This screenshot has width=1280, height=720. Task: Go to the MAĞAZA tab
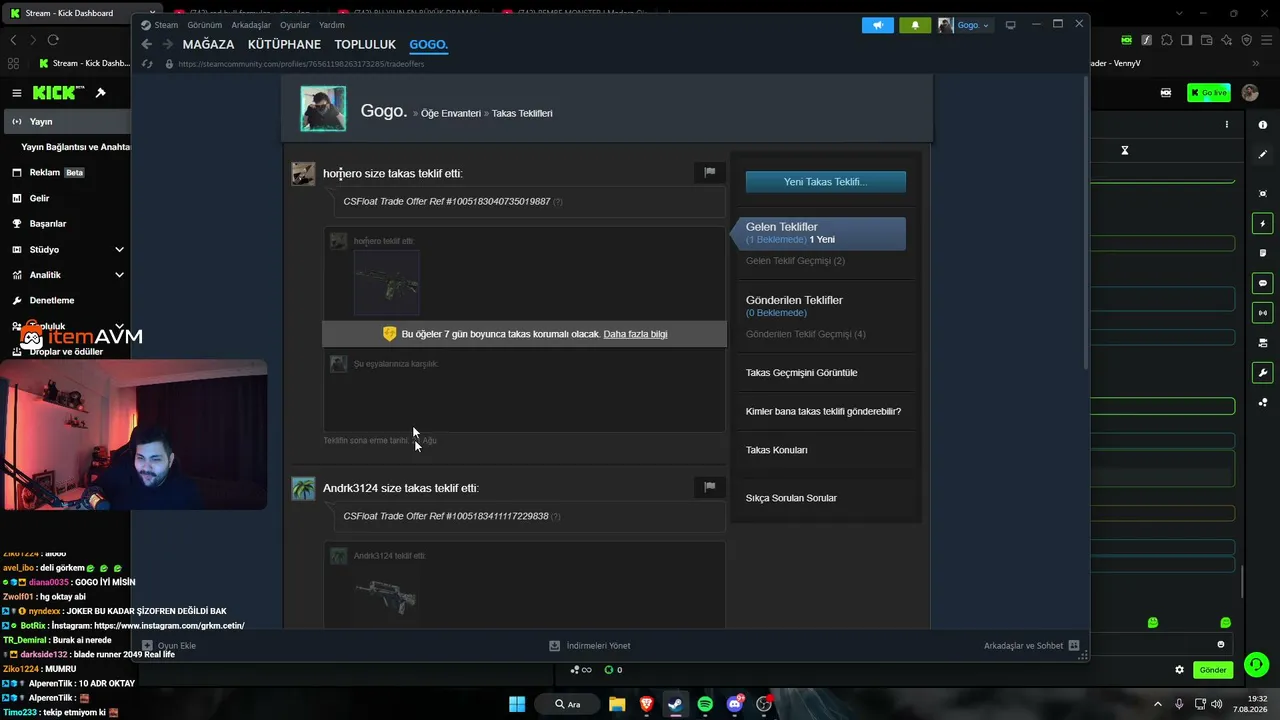click(208, 45)
